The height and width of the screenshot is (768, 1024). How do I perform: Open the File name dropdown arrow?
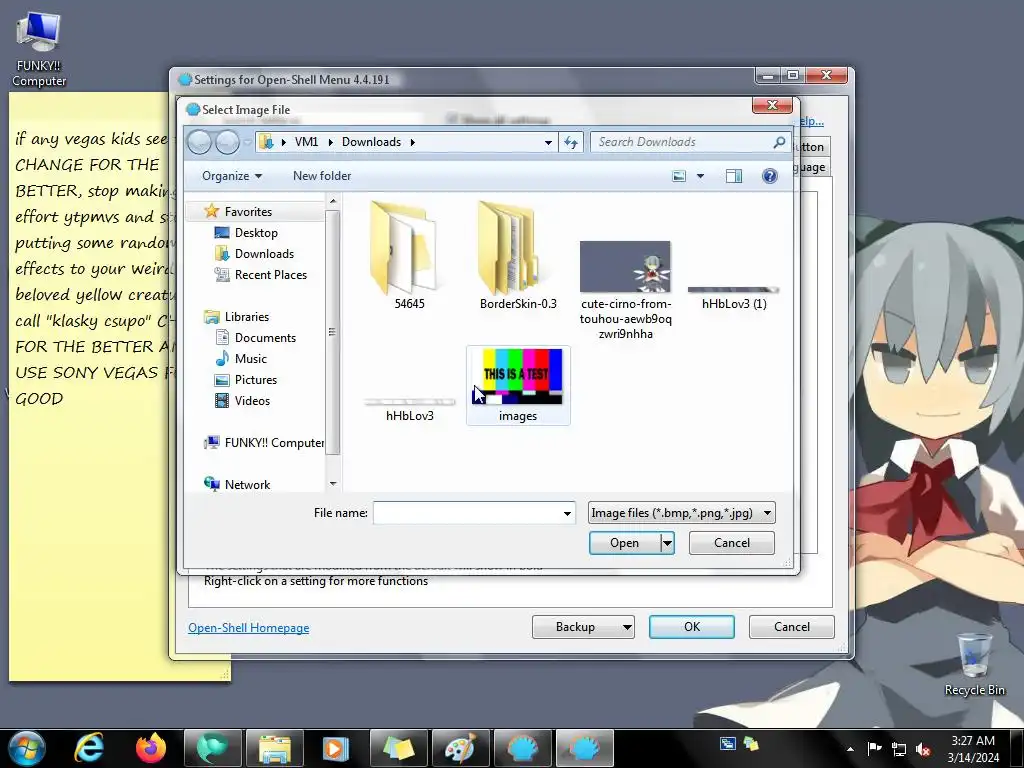(568, 513)
